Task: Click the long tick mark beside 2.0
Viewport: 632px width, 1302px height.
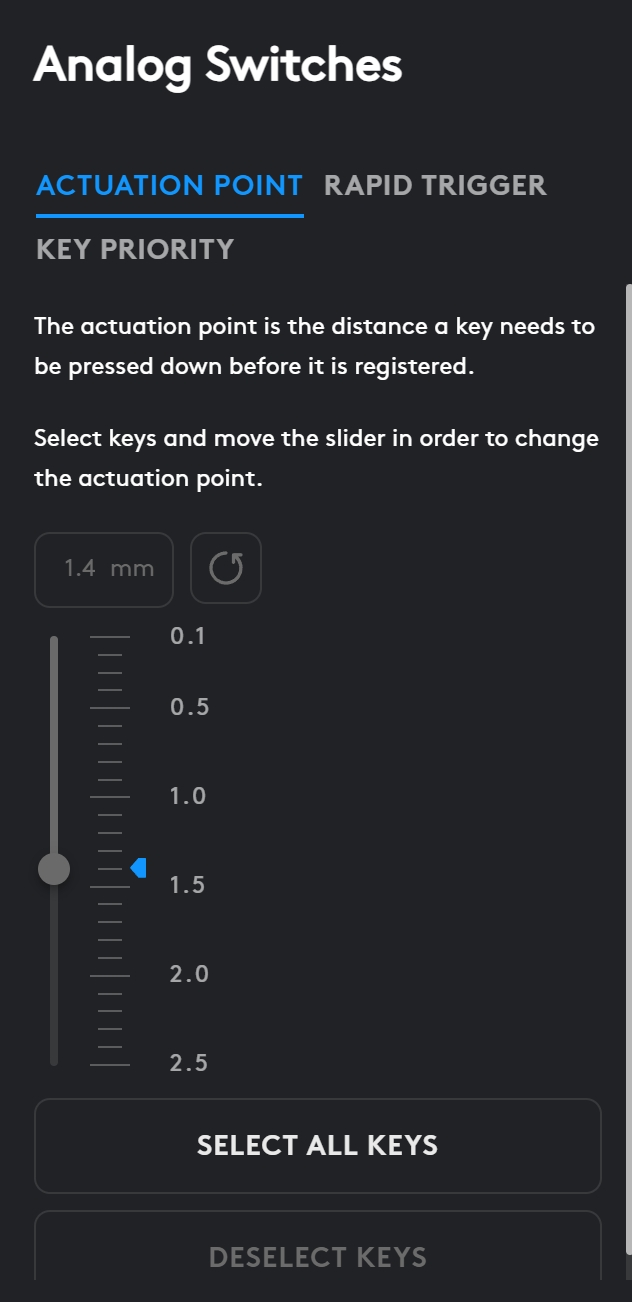Action: (110, 975)
